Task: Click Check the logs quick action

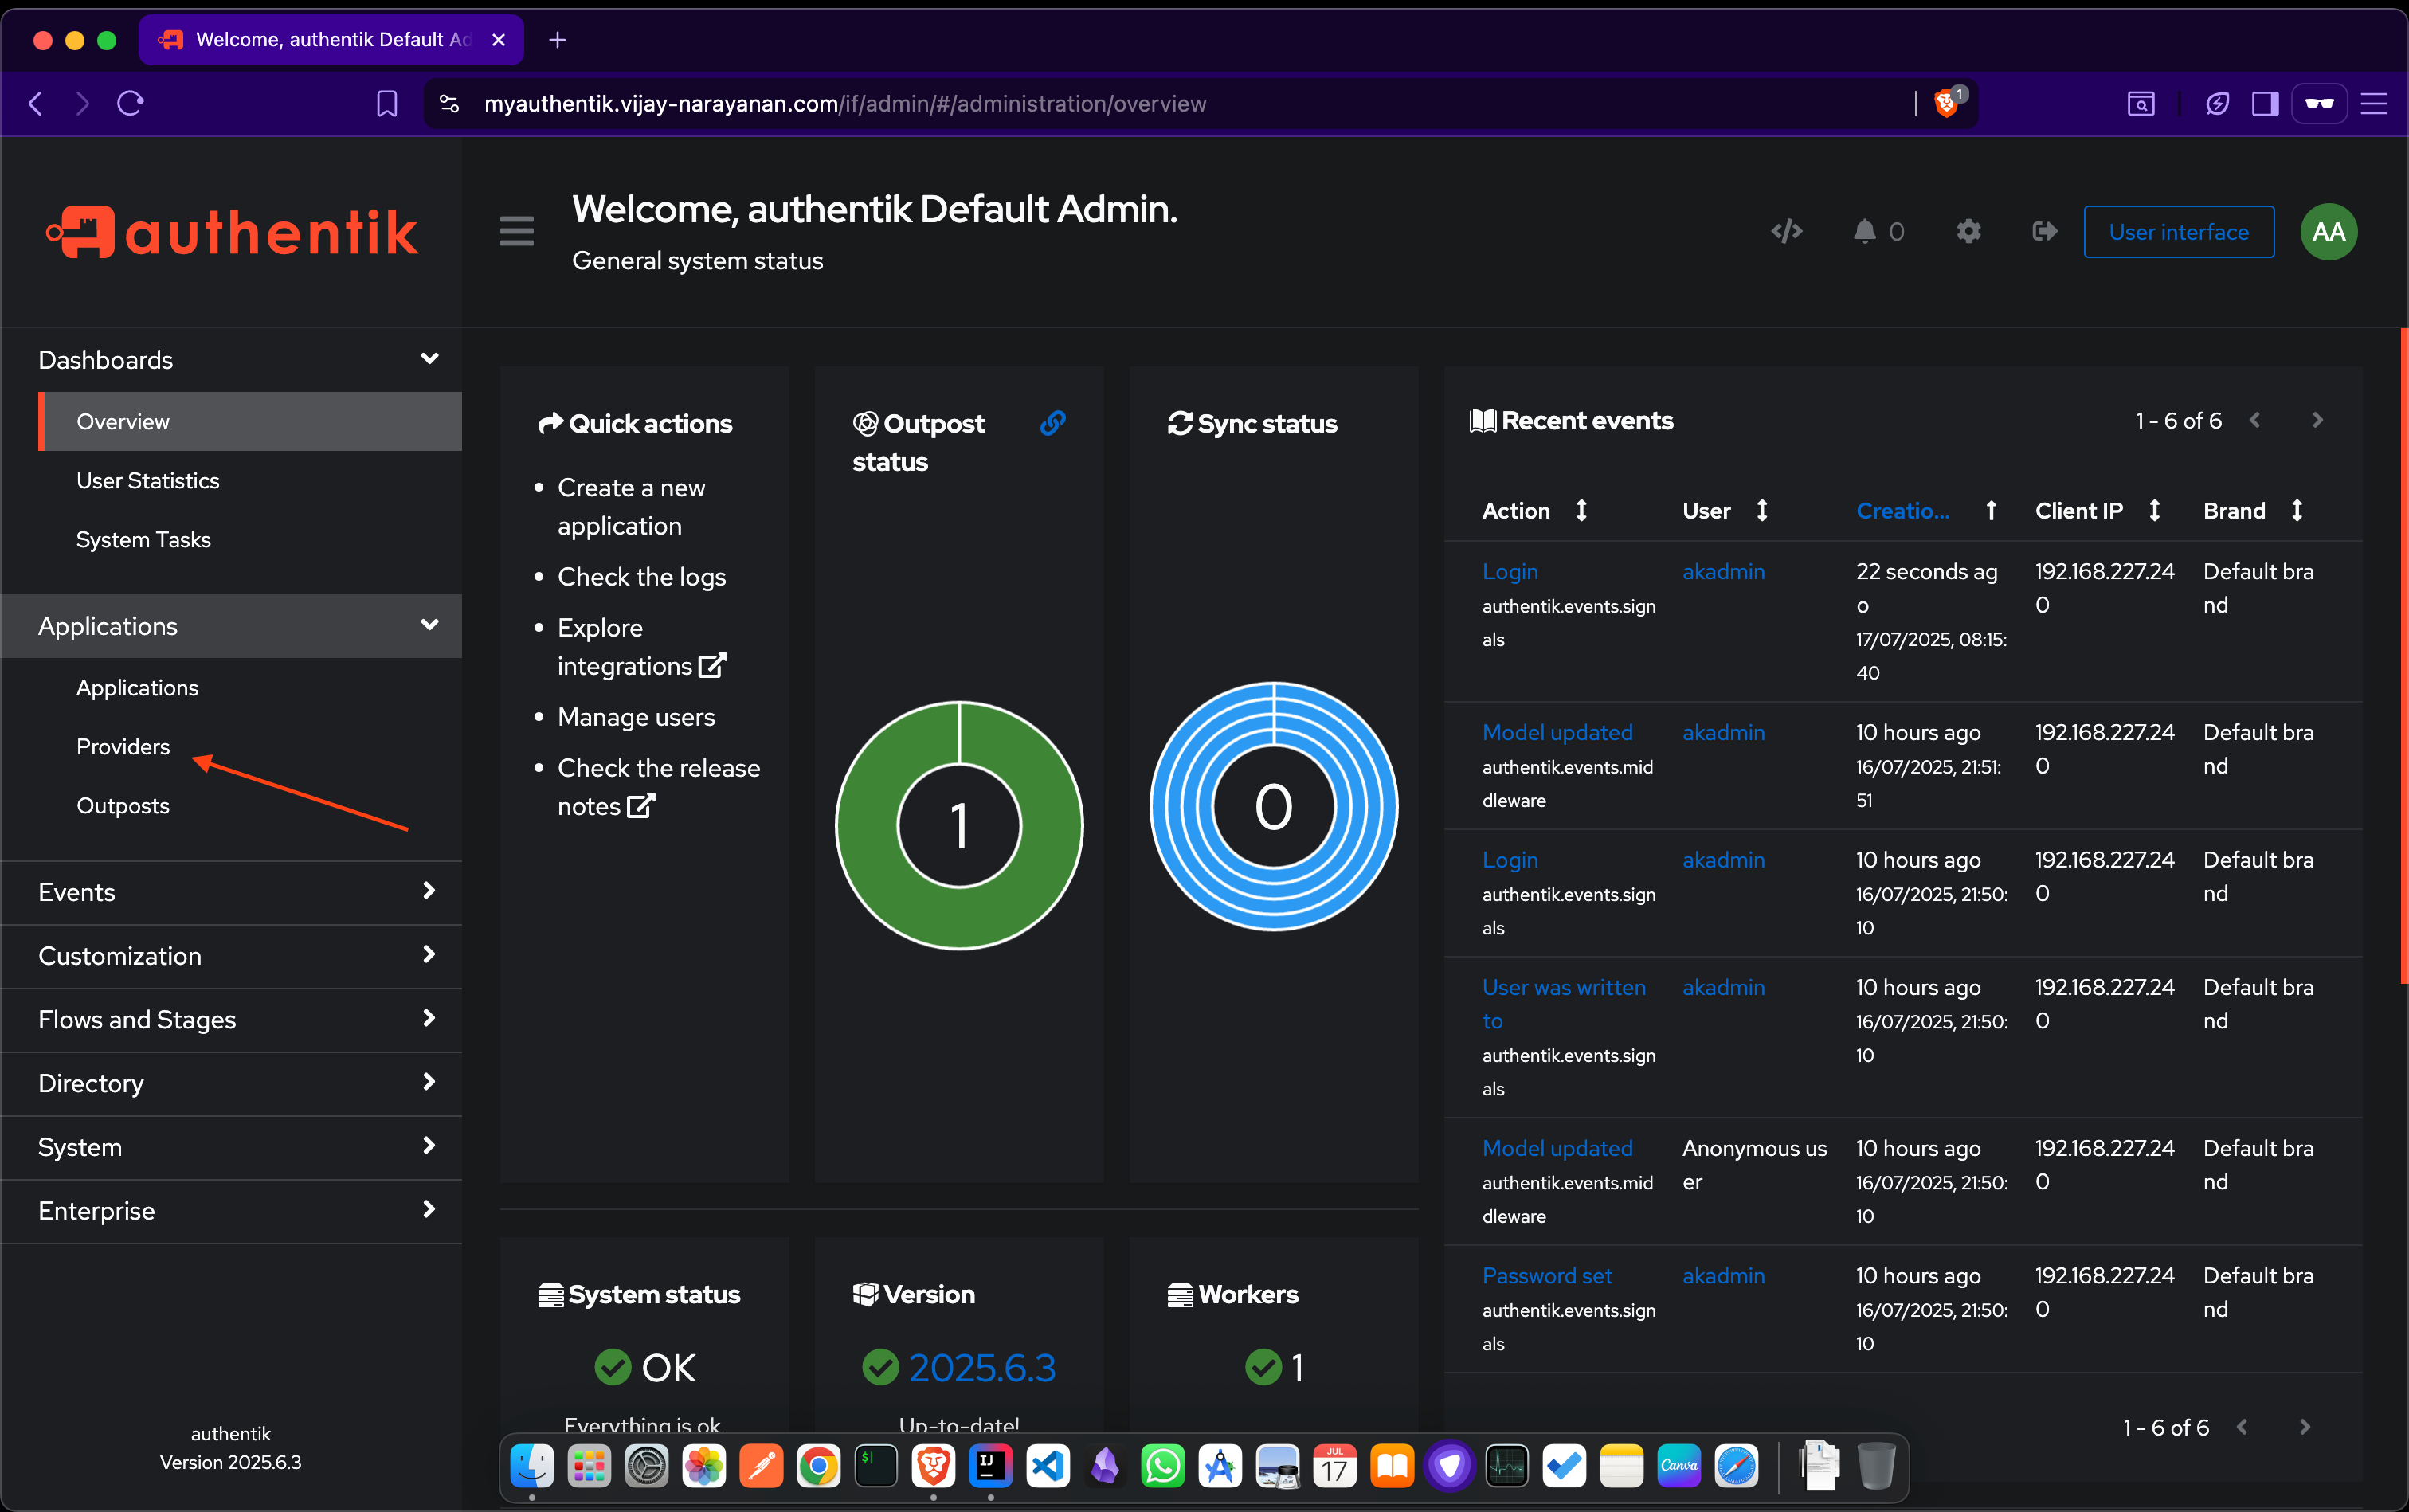Action: (x=641, y=576)
